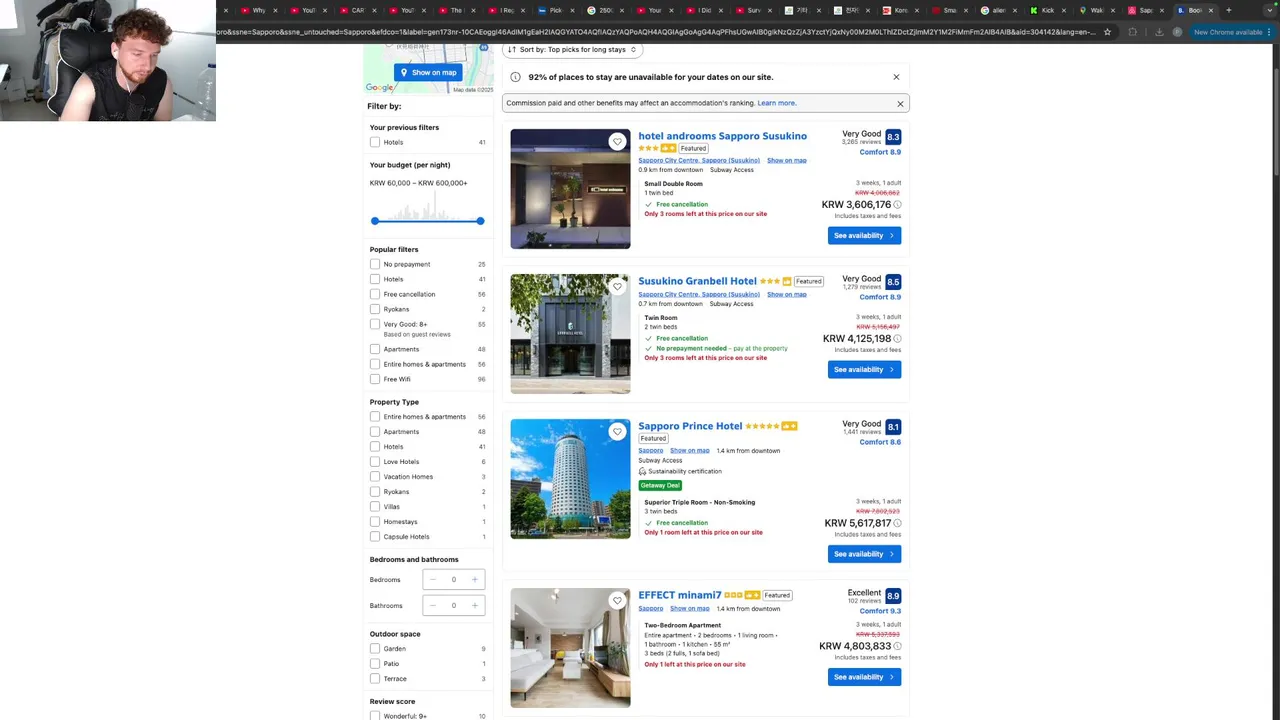Check Love Hotels property type
The height and width of the screenshot is (720, 1280).
tap(375, 462)
